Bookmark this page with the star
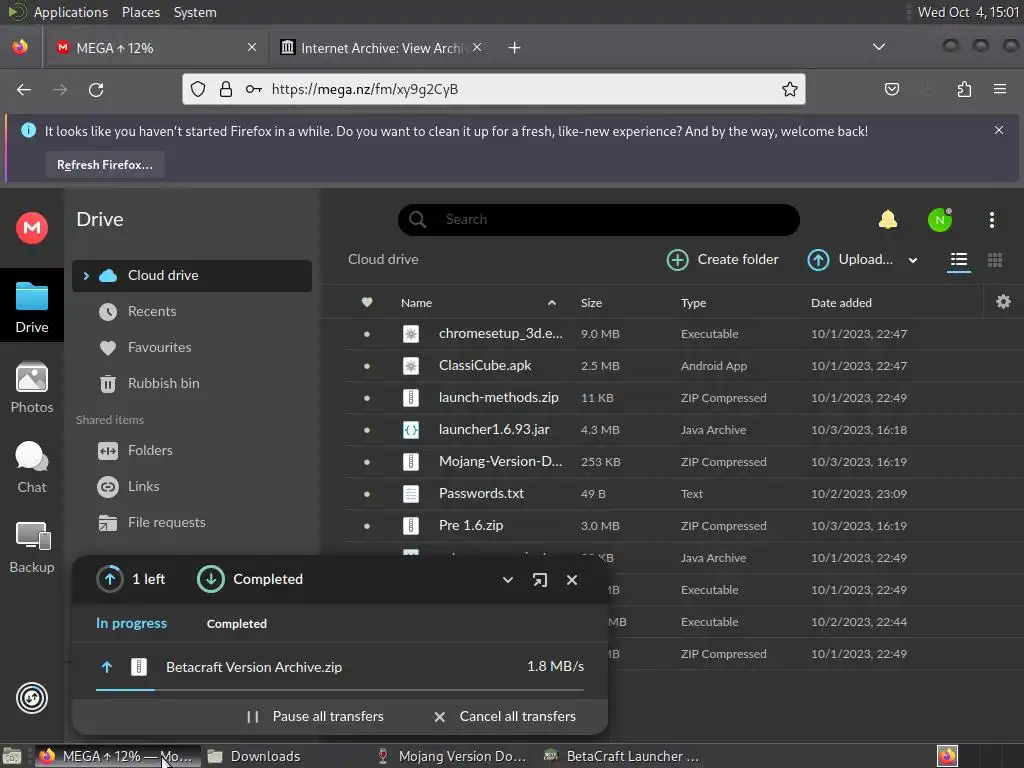This screenshot has width=1024, height=768. (x=790, y=89)
